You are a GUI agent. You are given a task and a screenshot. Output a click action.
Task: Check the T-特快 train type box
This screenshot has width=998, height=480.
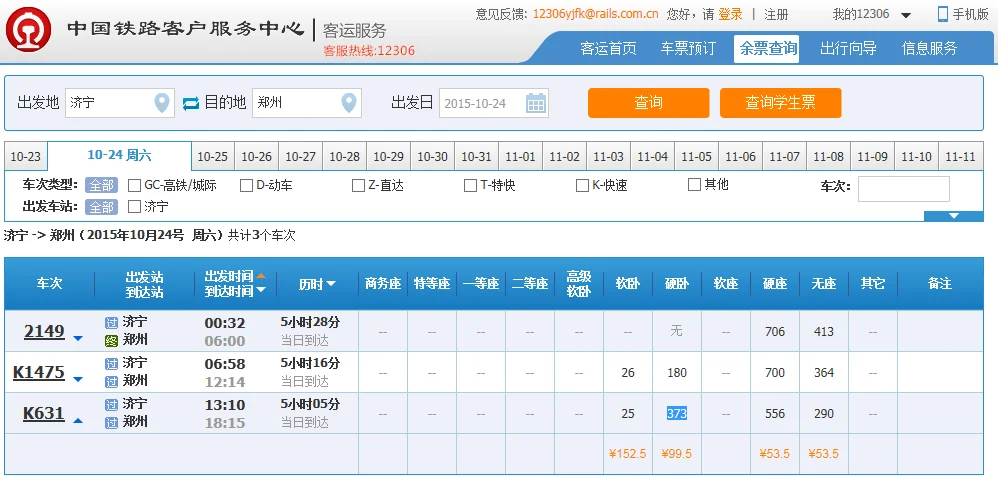470,186
